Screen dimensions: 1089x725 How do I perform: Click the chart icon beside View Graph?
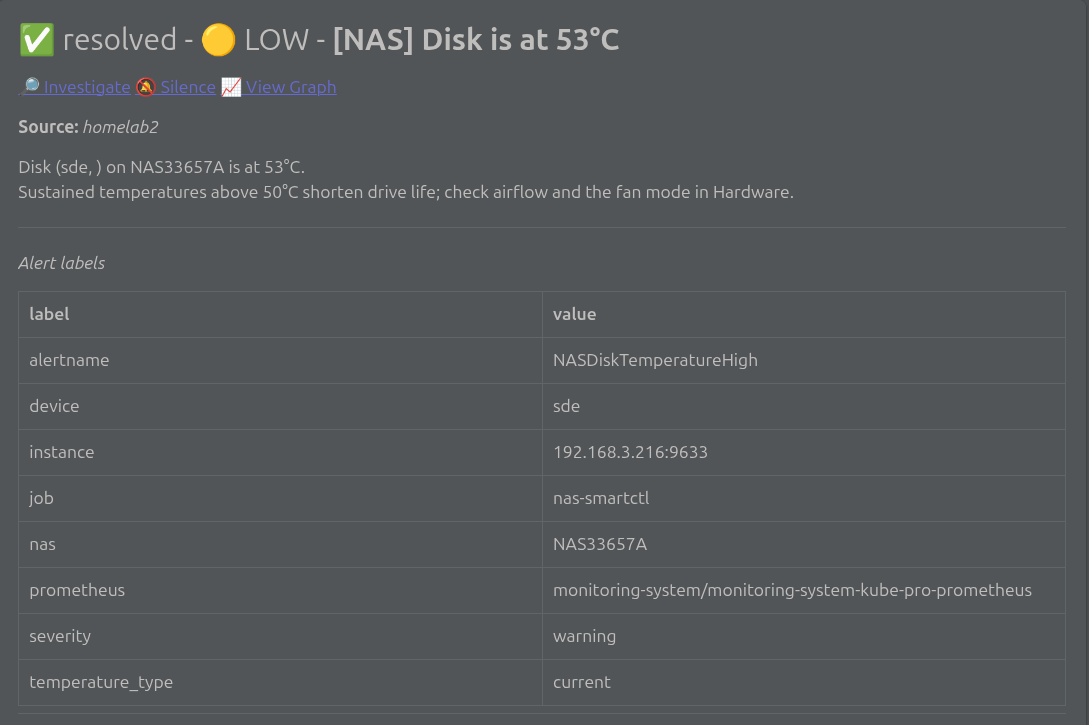coord(231,87)
